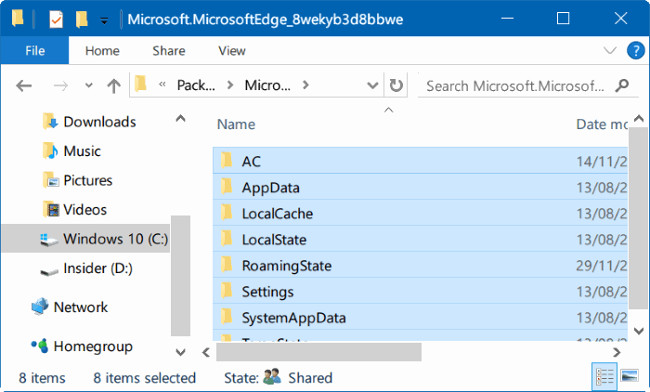Click the New folder icon in title bar
This screenshot has height=392, width=650.
[x=82, y=19]
